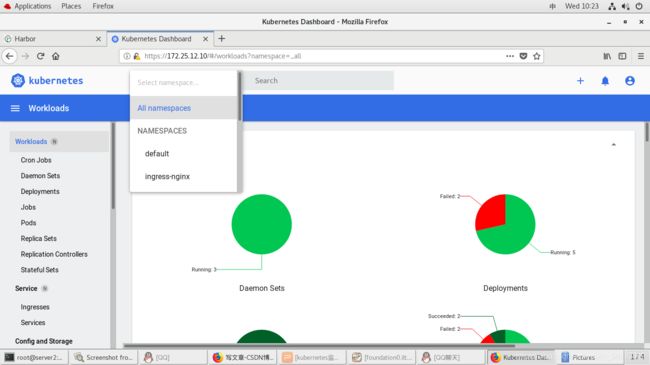This screenshot has width=650, height=365.
Task: Click the Firefox home icon
Action: tap(56, 56)
